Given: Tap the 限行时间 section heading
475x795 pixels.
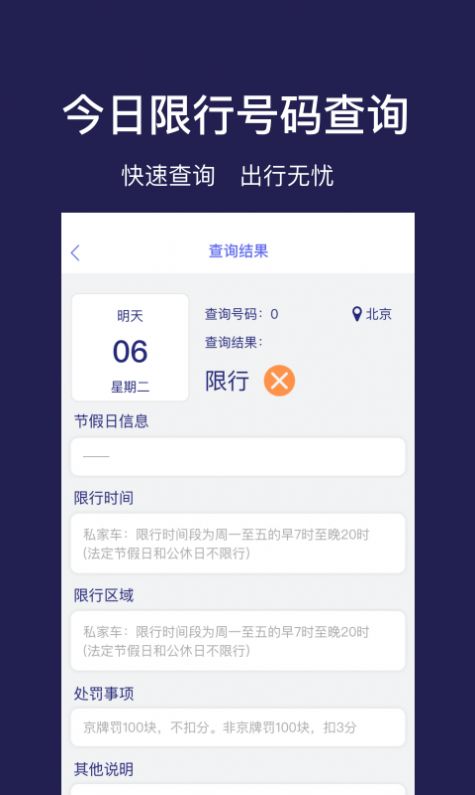Looking at the screenshot, I should coord(103,497).
